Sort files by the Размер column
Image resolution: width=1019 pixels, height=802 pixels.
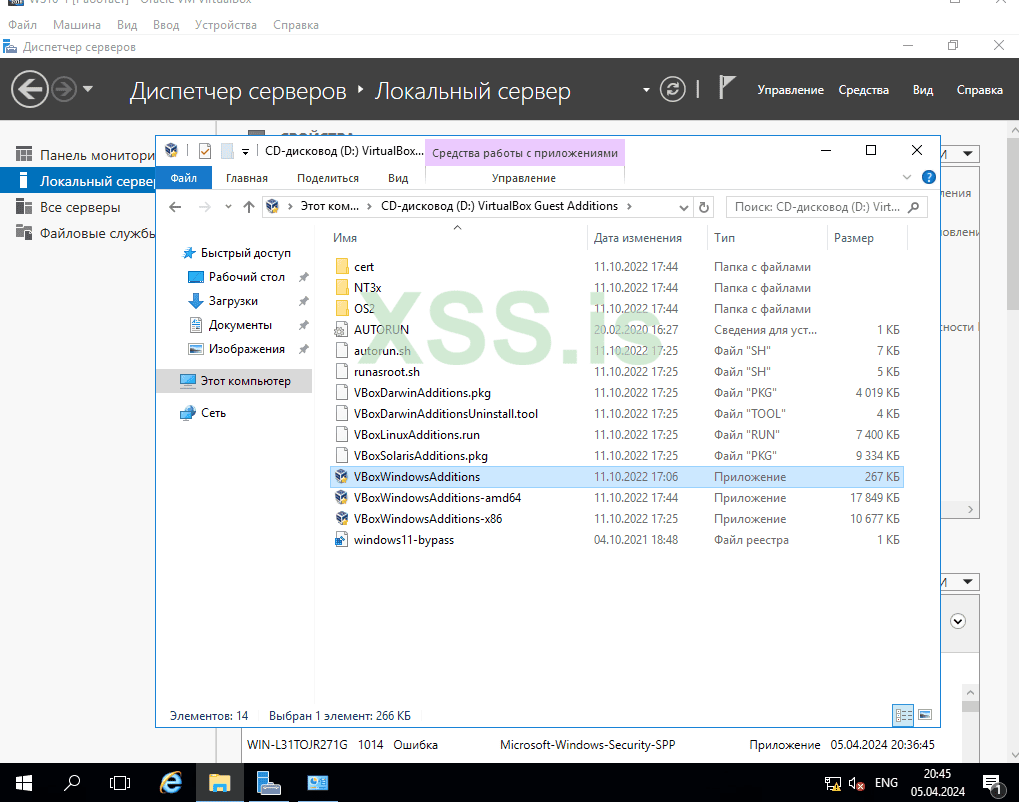[x=854, y=238]
